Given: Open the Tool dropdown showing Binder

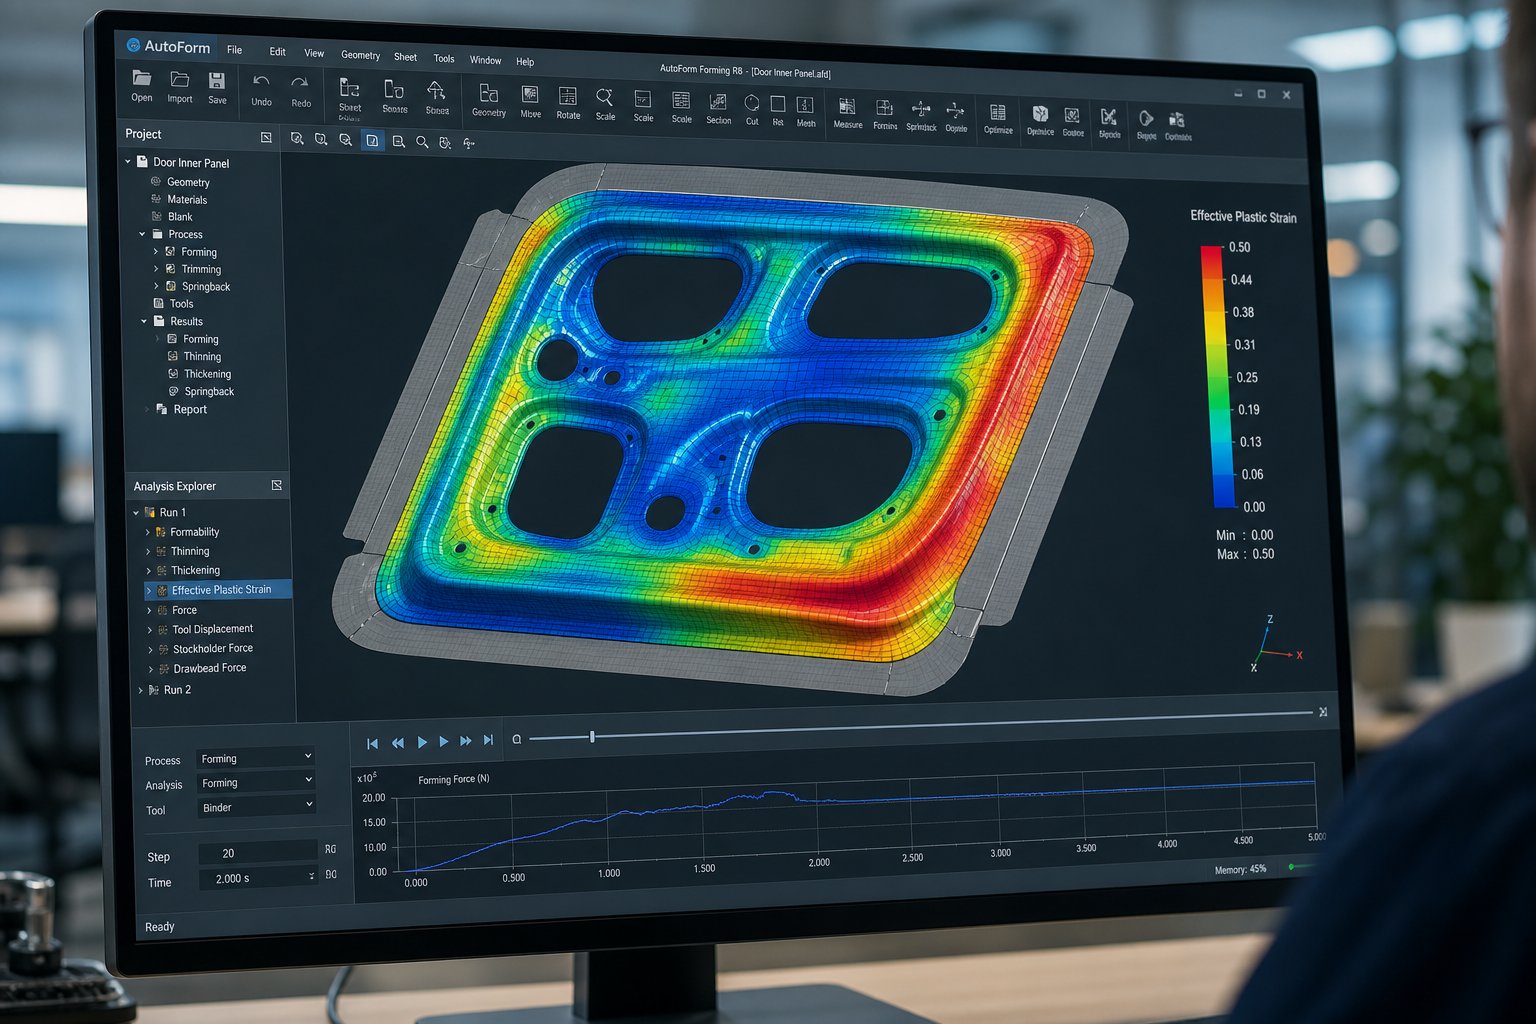Looking at the screenshot, I should [257, 806].
